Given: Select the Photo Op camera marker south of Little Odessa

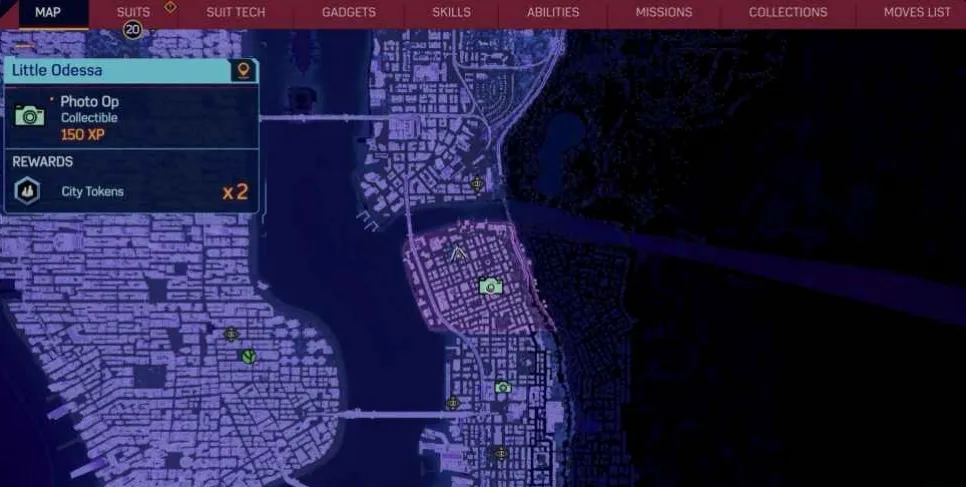Looking at the screenshot, I should [x=503, y=387].
